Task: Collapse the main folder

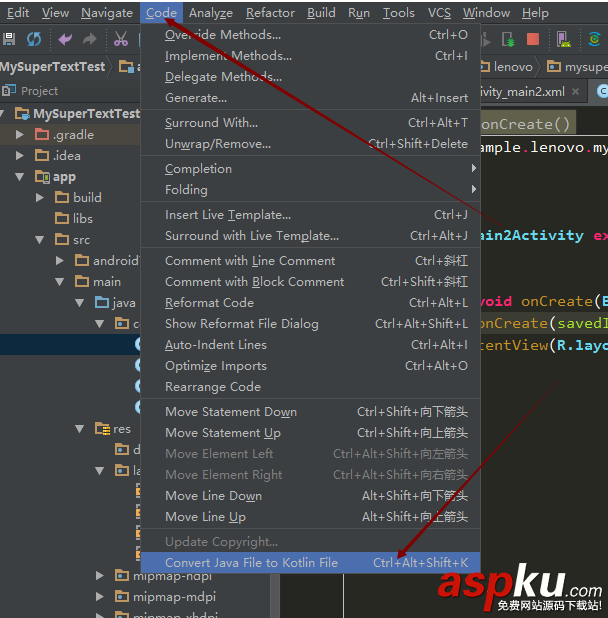Action: 59,282
